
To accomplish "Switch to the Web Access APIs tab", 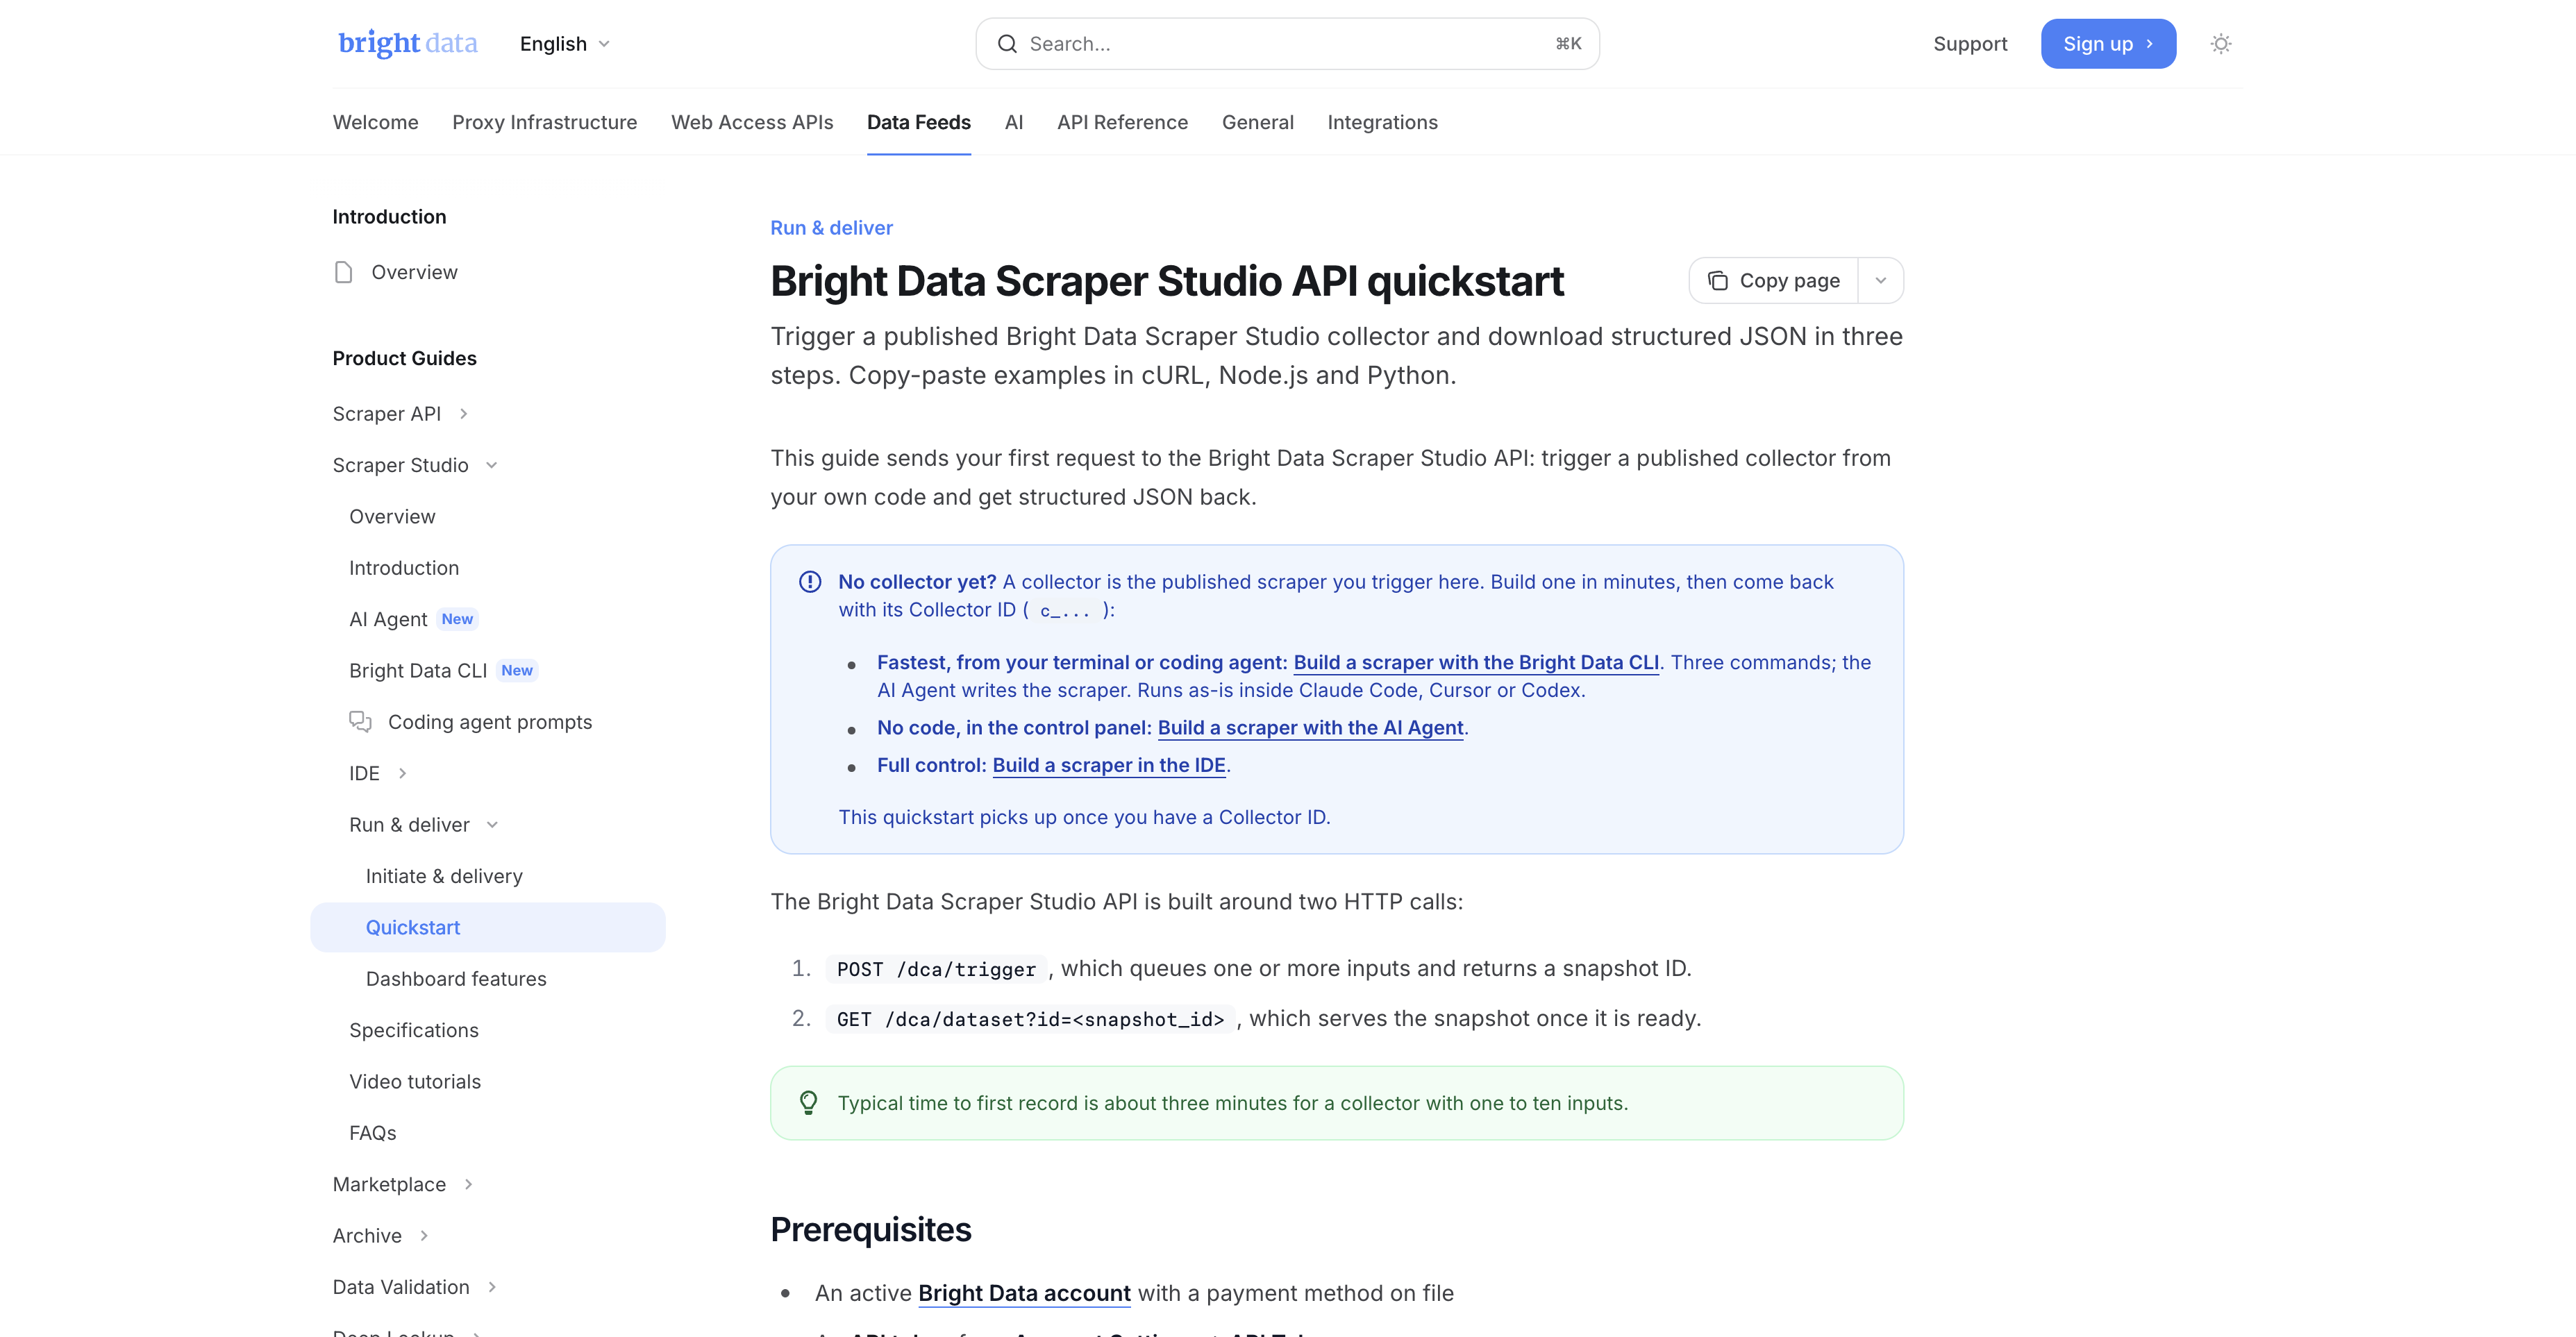I will point(752,122).
